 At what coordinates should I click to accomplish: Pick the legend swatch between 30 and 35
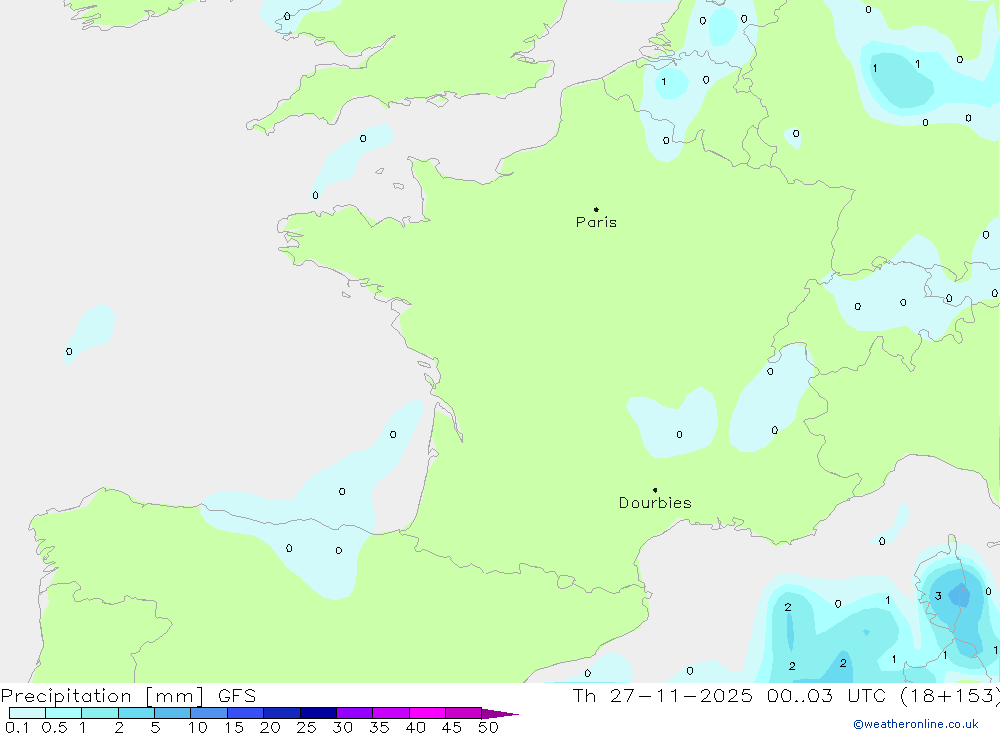point(355,713)
